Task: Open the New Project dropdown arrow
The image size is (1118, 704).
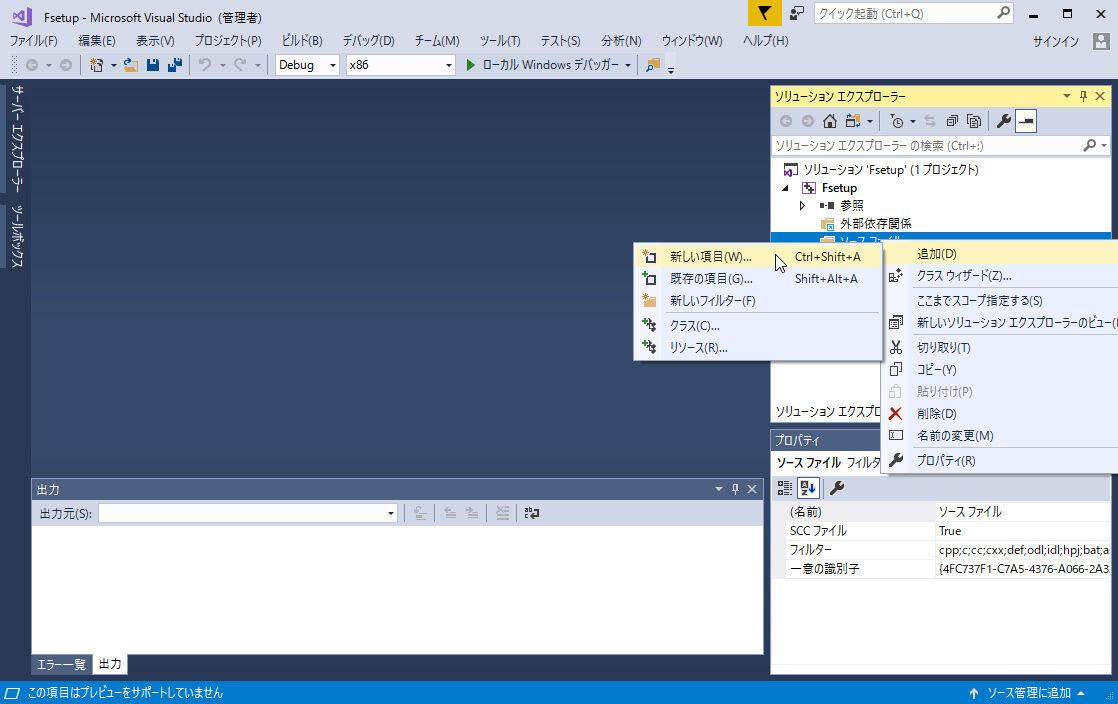Action: pyautogui.click(x=113, y=65)
